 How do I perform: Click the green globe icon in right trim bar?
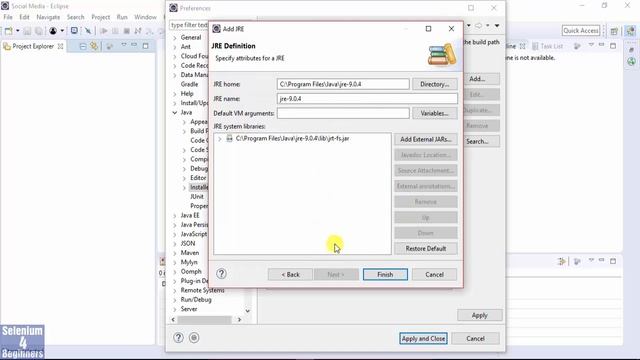[631, 62]
